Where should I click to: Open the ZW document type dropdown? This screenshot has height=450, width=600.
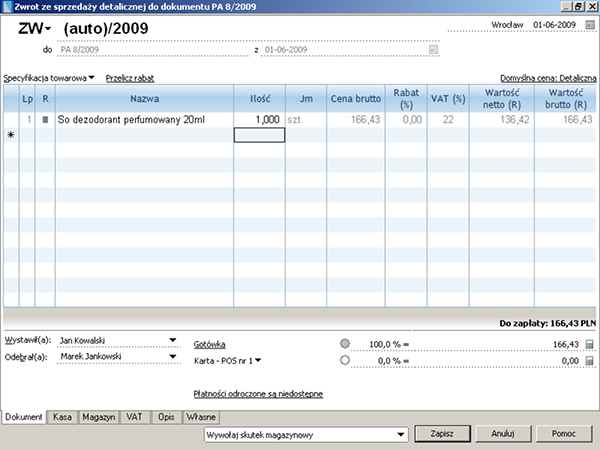click(33, 28)
